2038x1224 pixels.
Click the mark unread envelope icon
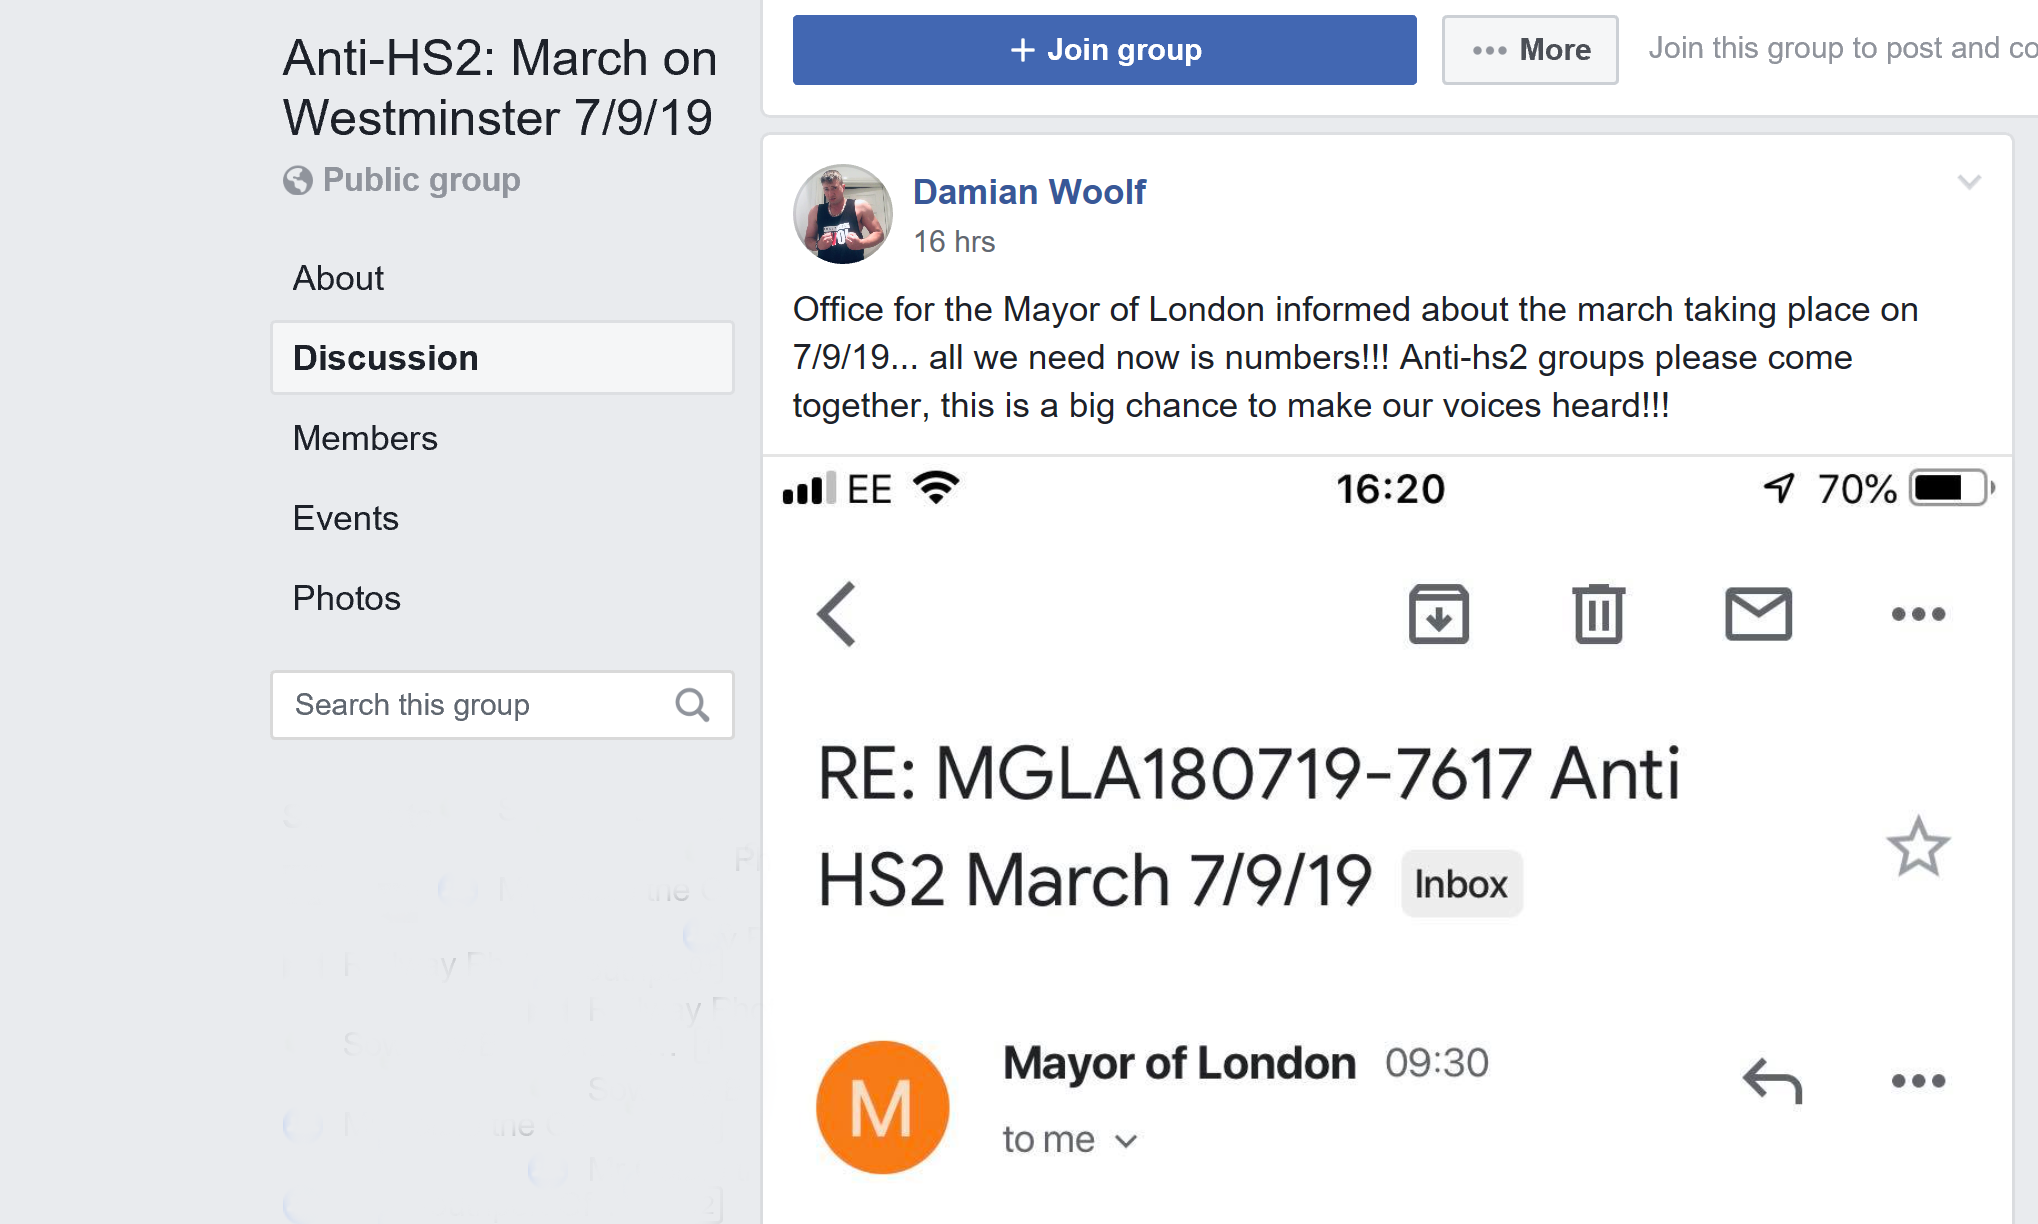pyautogui.click(x=1758, y=614)
